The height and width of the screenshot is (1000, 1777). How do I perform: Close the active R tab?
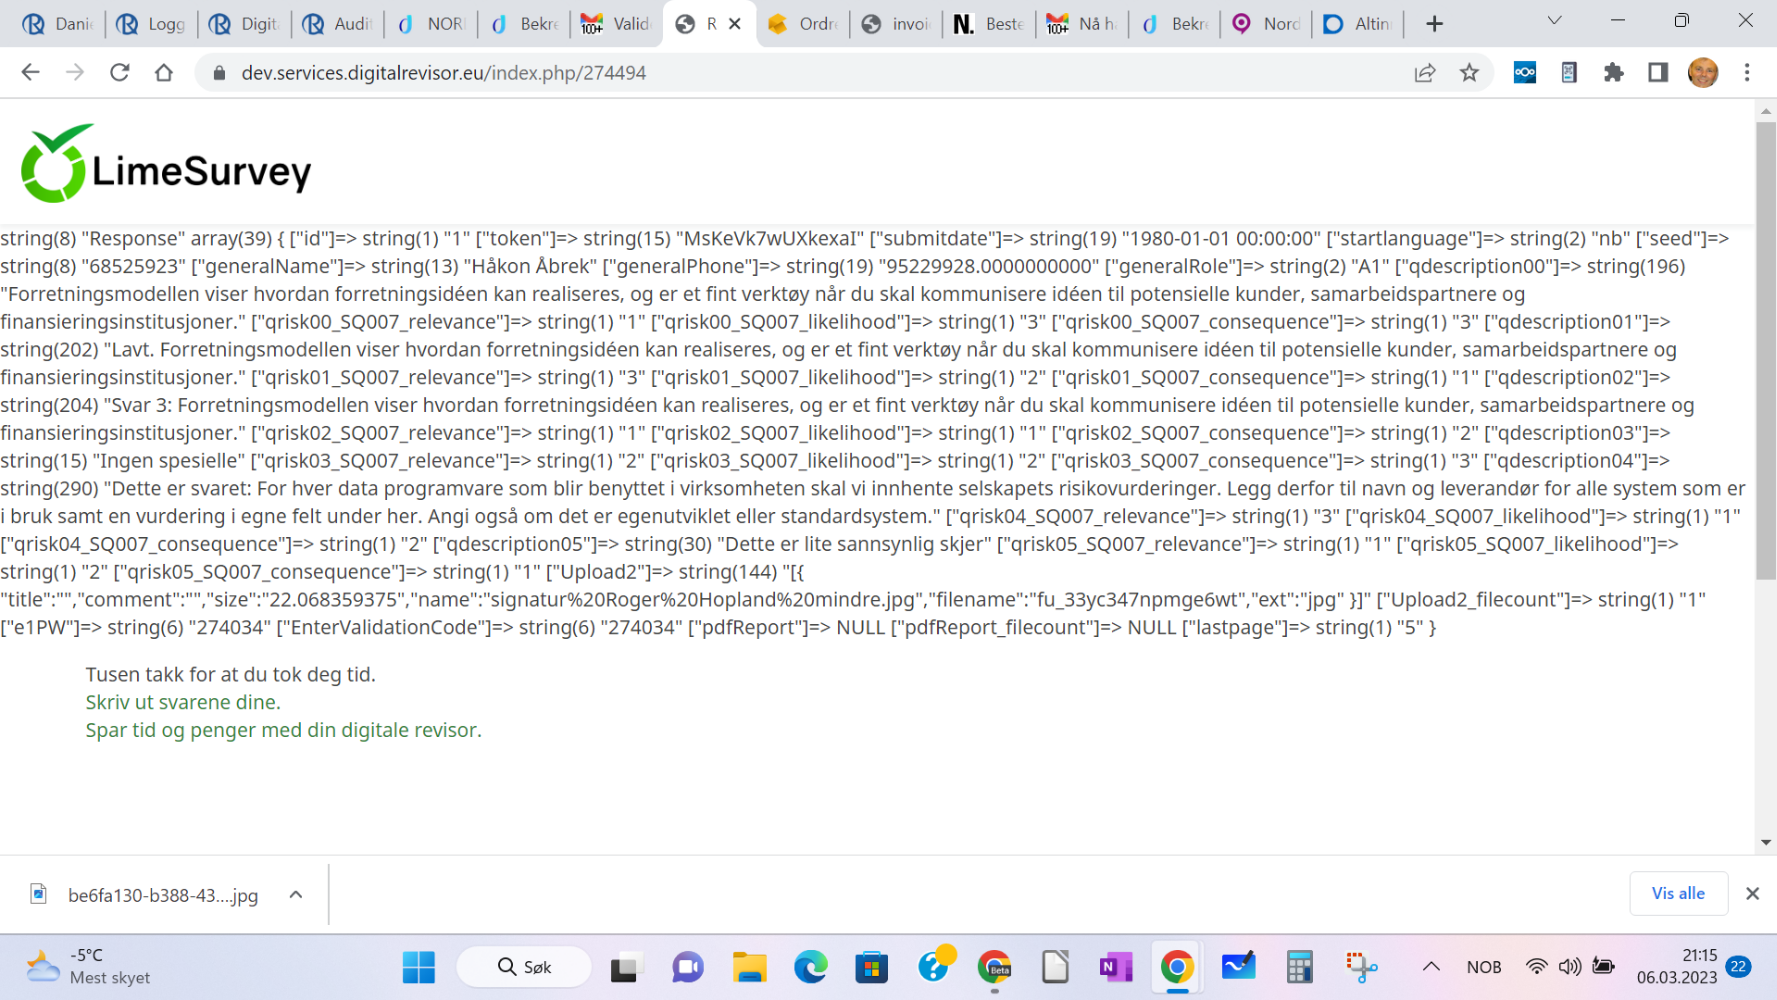(735, 23)
